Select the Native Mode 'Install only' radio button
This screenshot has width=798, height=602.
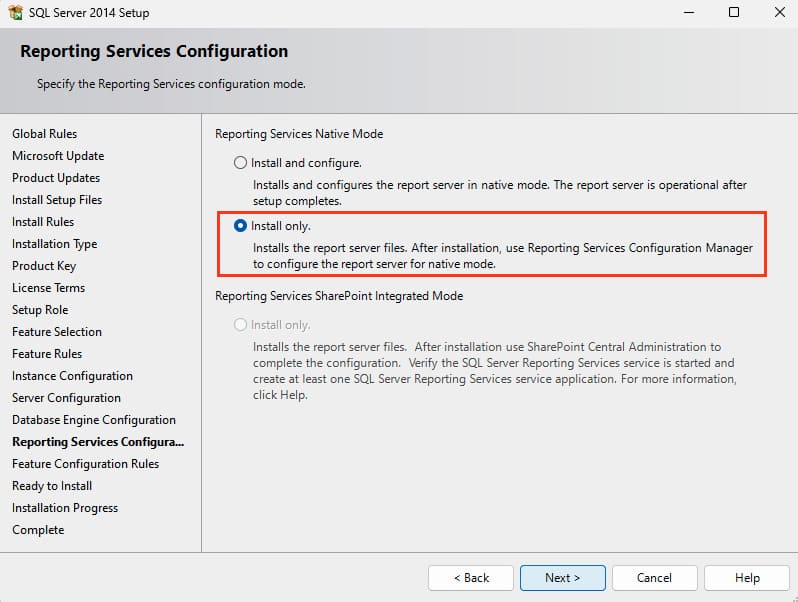(x=240, y=226)
